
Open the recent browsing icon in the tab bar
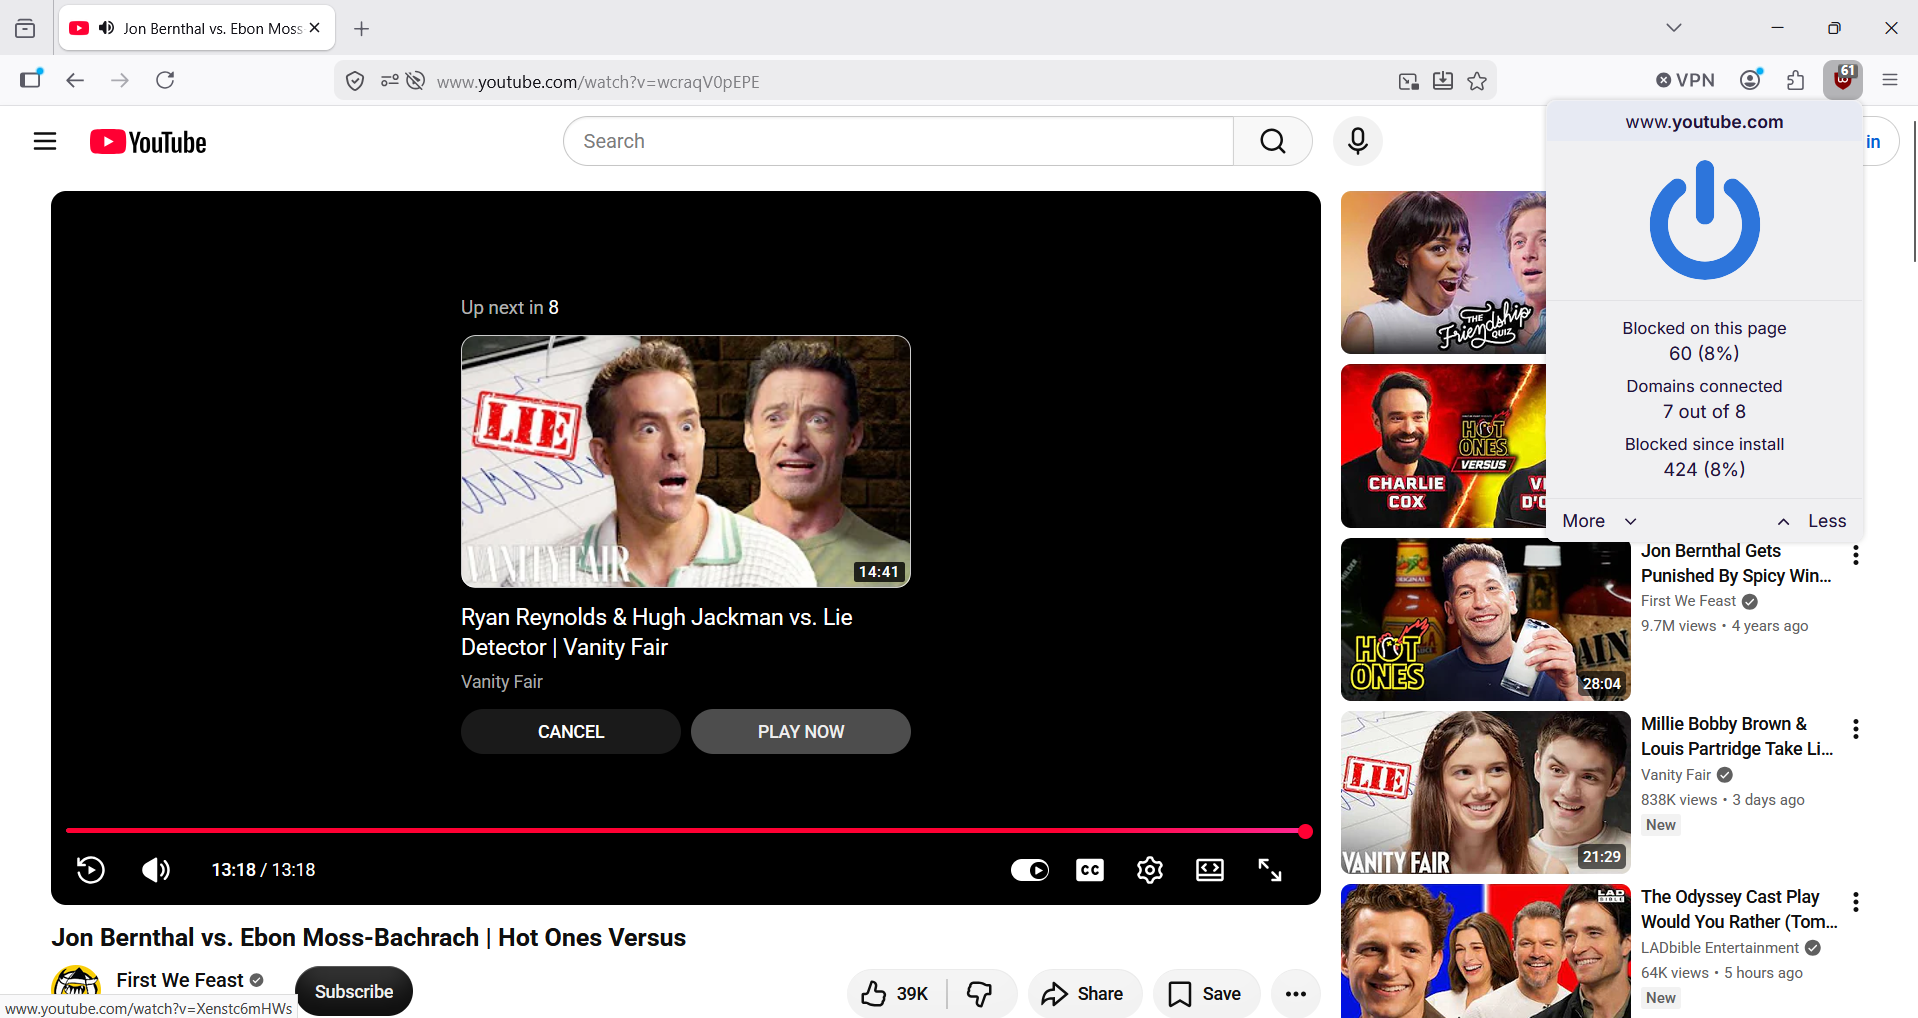[x=25, y=29]
